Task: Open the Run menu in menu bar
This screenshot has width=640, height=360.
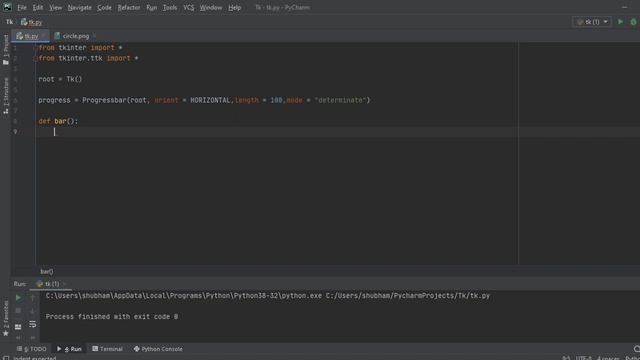Action: coord(151,7)
